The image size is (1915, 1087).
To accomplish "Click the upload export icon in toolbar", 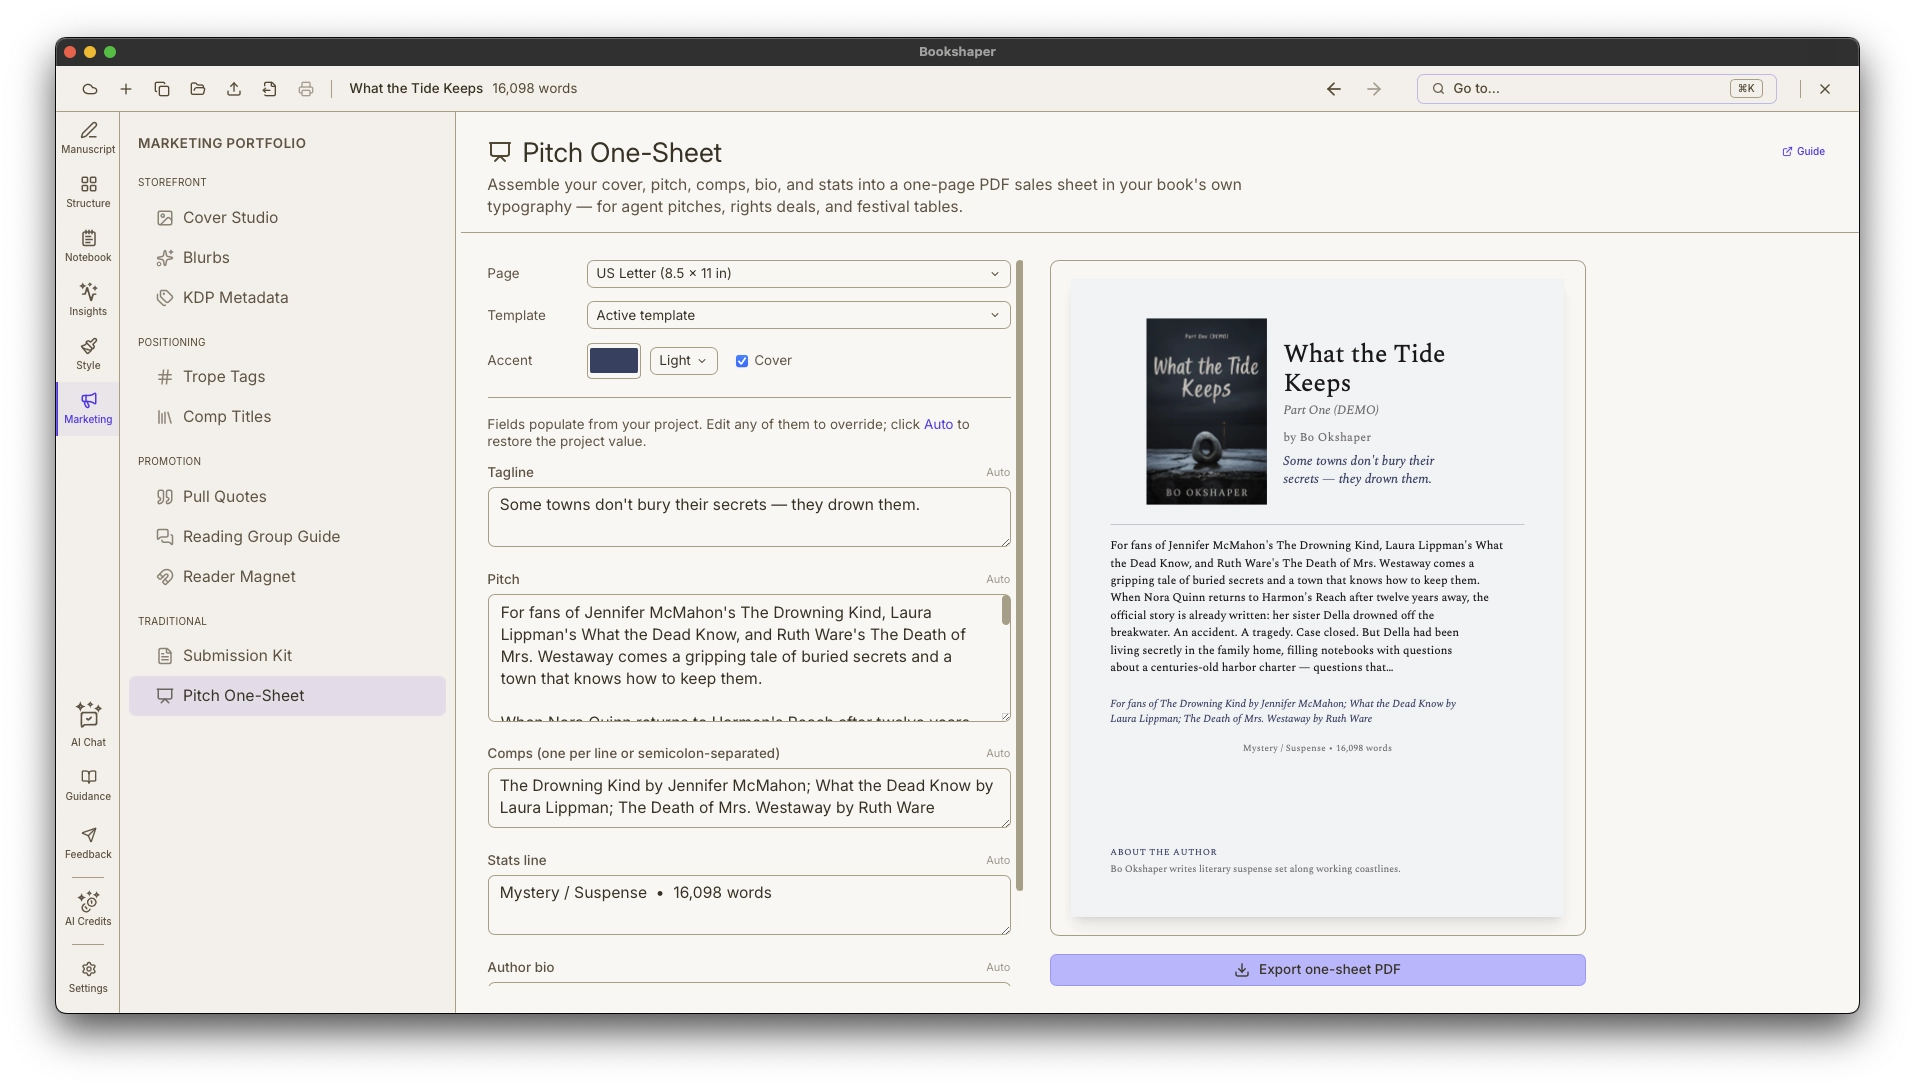I will point(234,89).
